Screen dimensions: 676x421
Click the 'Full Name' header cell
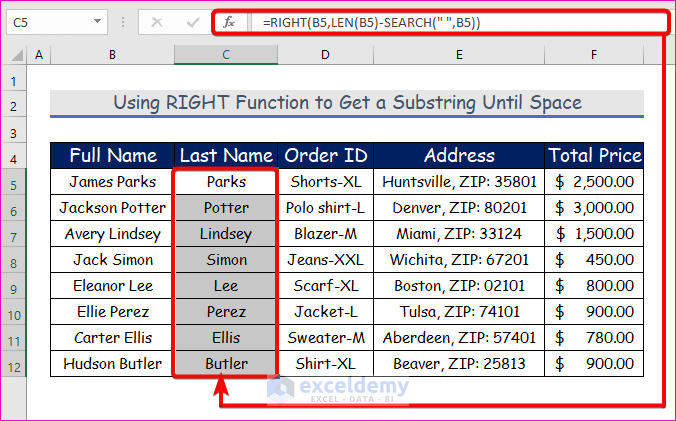tap(113, 156)
